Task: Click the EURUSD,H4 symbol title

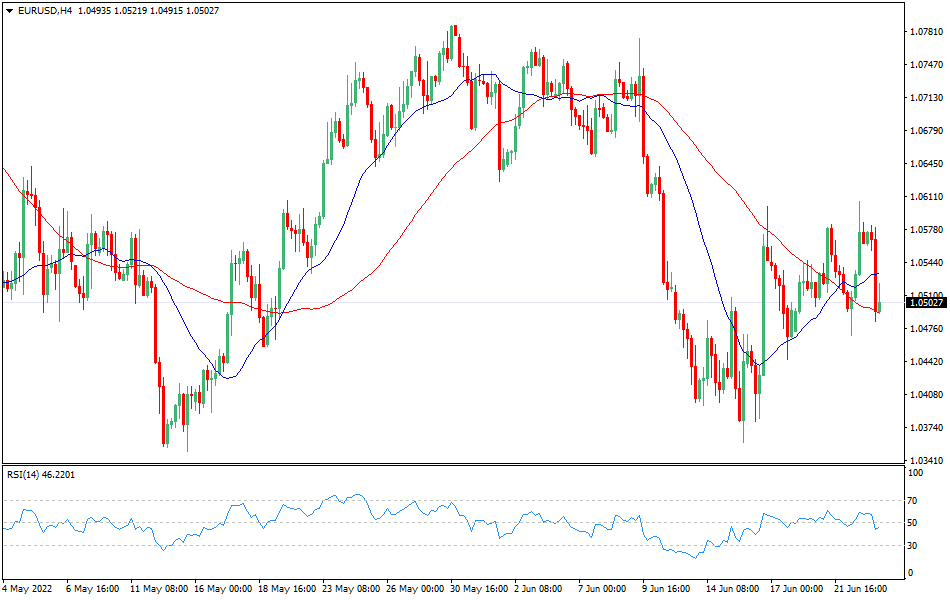Action: coord(45,10)
